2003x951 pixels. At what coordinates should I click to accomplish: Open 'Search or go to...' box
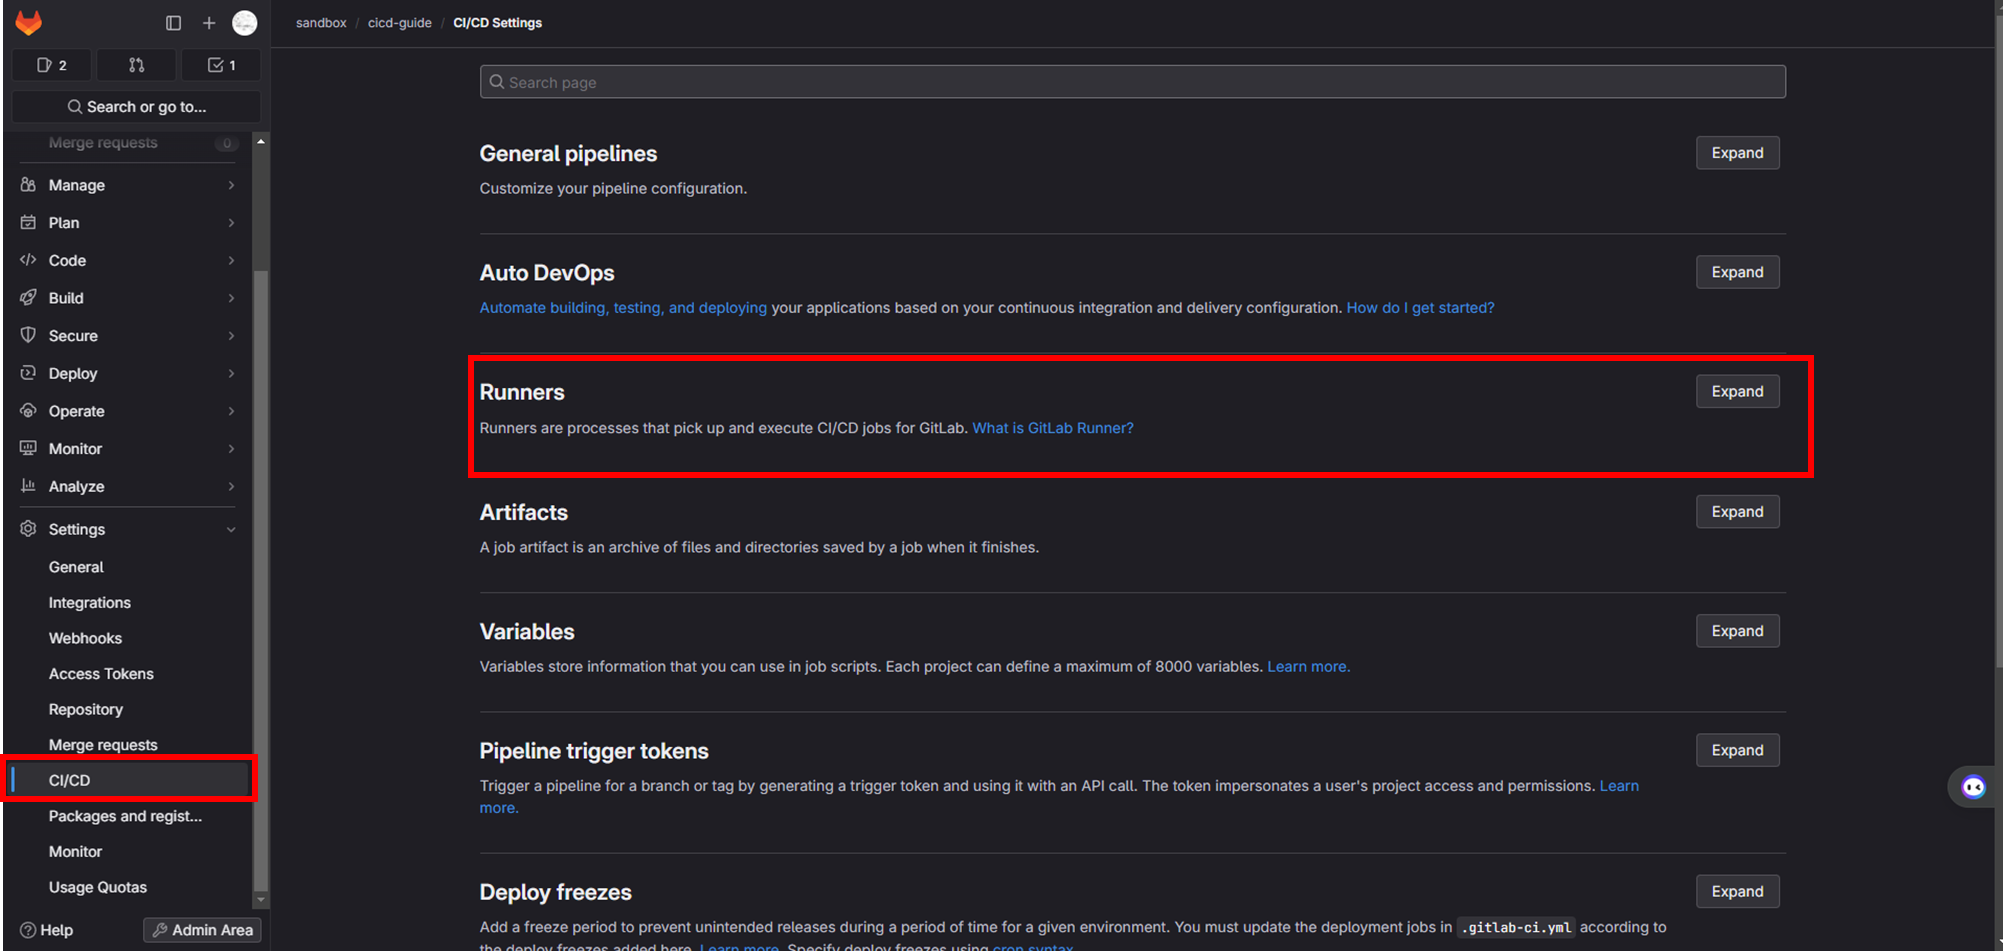[136, 107]
